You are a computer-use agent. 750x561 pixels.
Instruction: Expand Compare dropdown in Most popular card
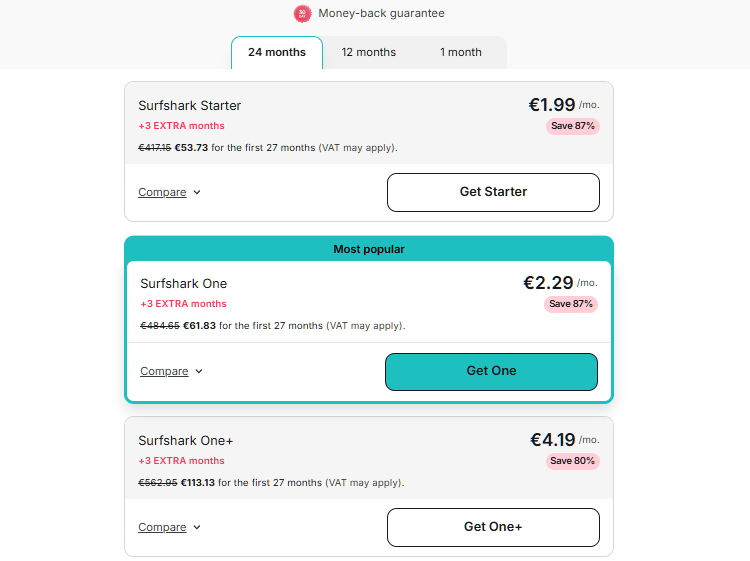171,371
